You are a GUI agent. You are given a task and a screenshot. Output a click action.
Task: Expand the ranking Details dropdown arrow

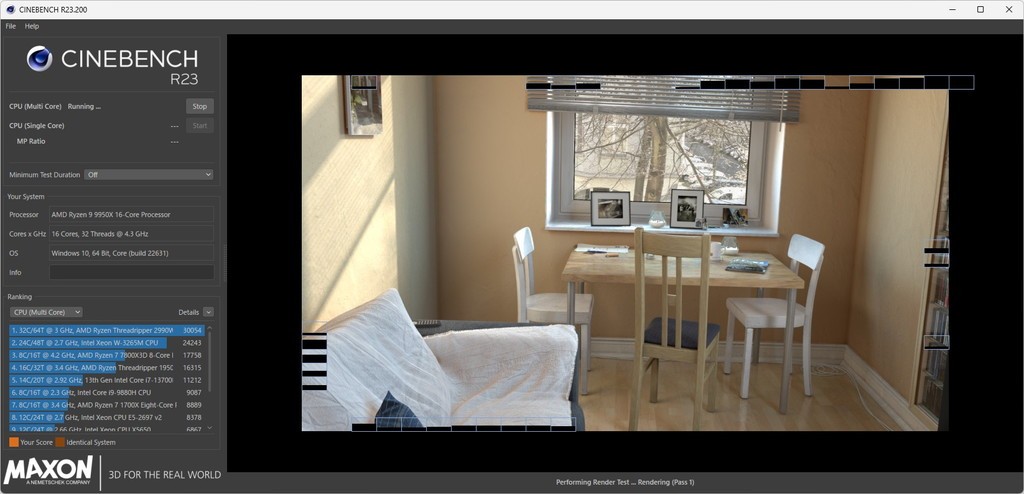208,312
